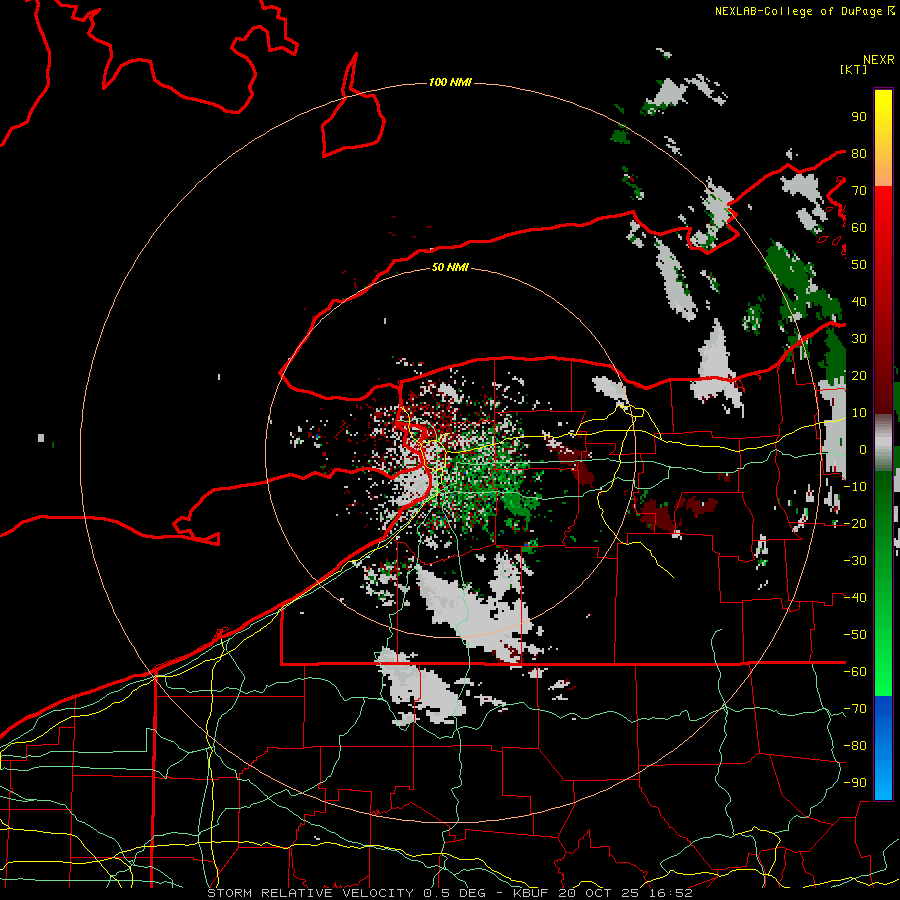Select the 30 value on velocity scale
The image size is (900, 900).
coord(859,339)
